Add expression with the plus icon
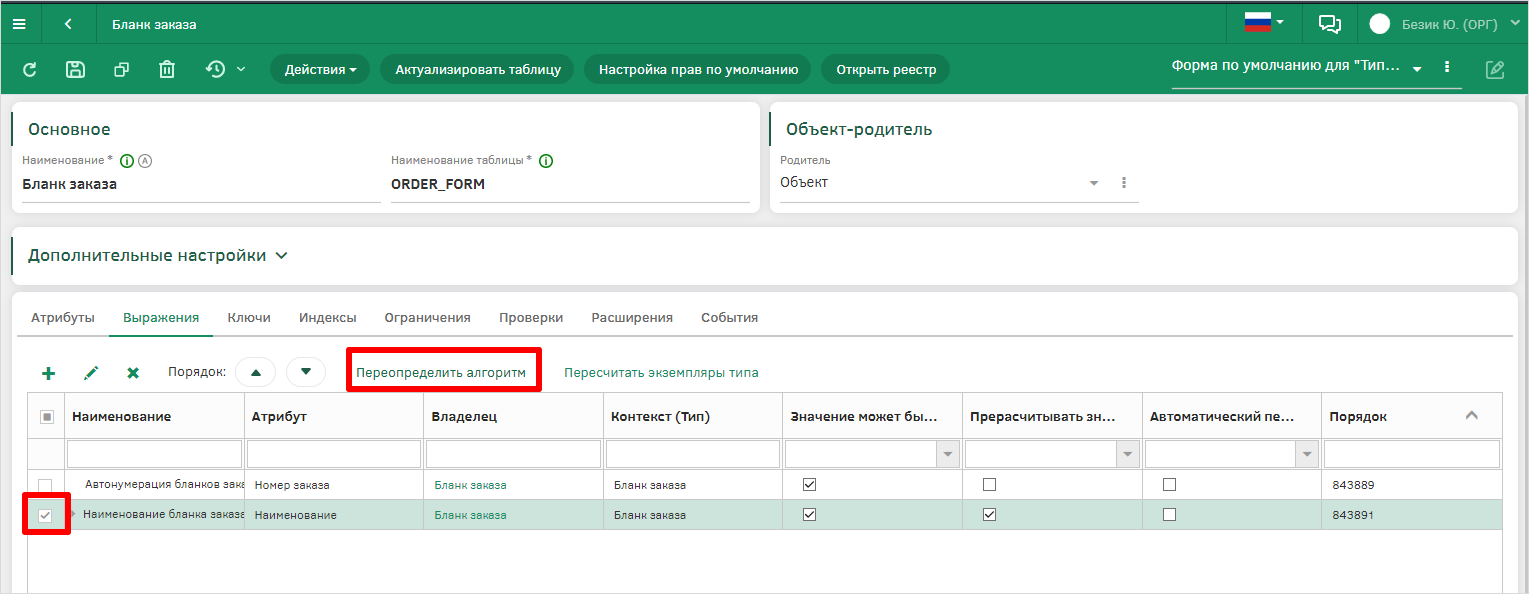This screenshot has width=1529, height=594. tap(48, 373)
